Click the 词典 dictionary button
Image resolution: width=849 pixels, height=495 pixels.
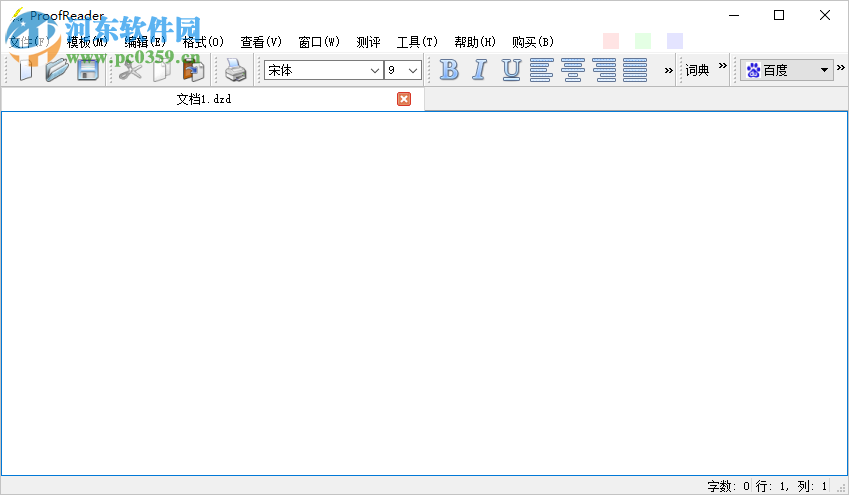pyautogui.click(x=697, y=70)
